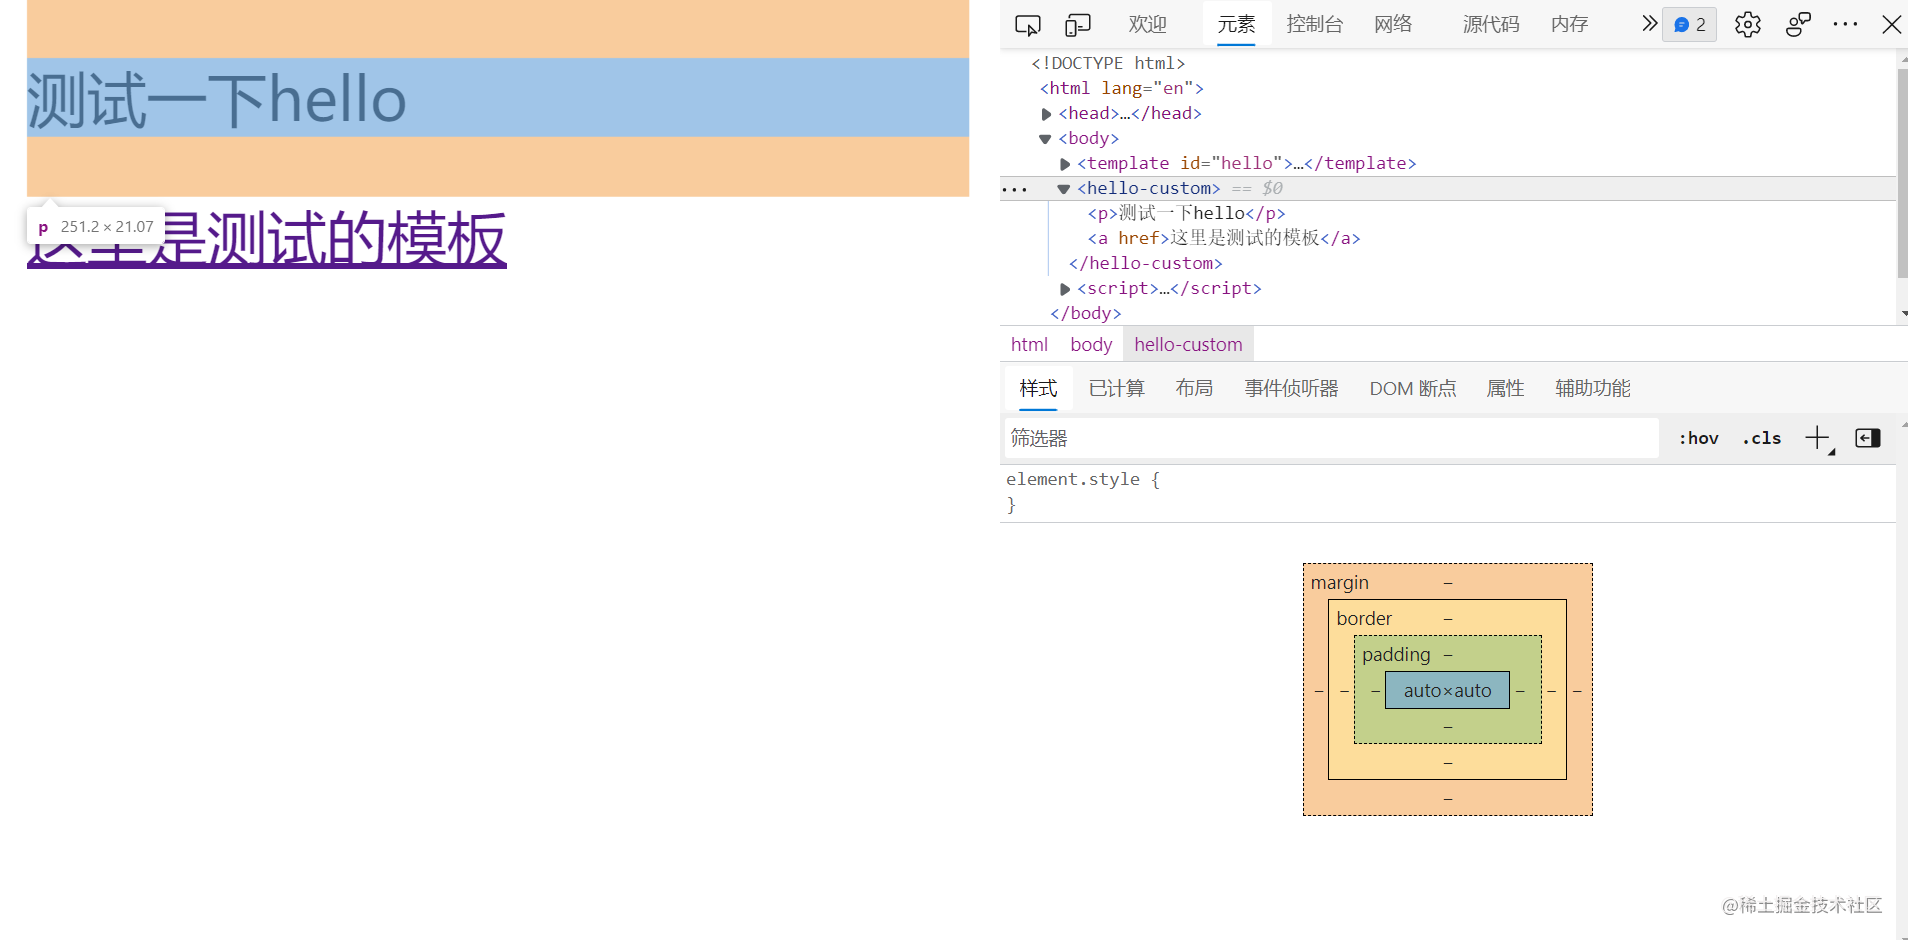
Task: Select the inspect element cursor tool
Action: click(x=1028, y=25)
